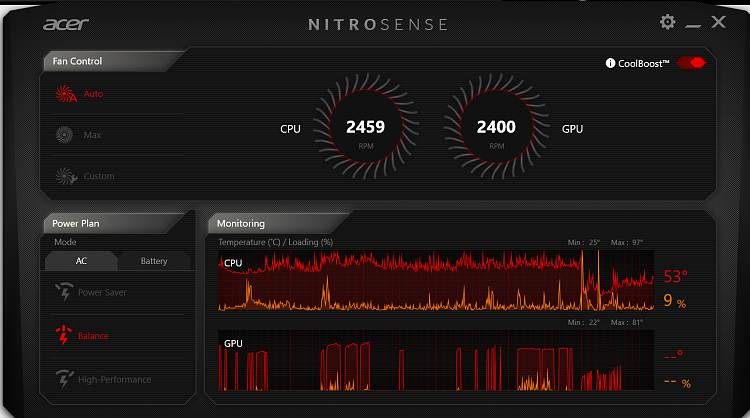750x418 pixels.
Task: Switch to the Battery mode tab
Action: (154, 261)
